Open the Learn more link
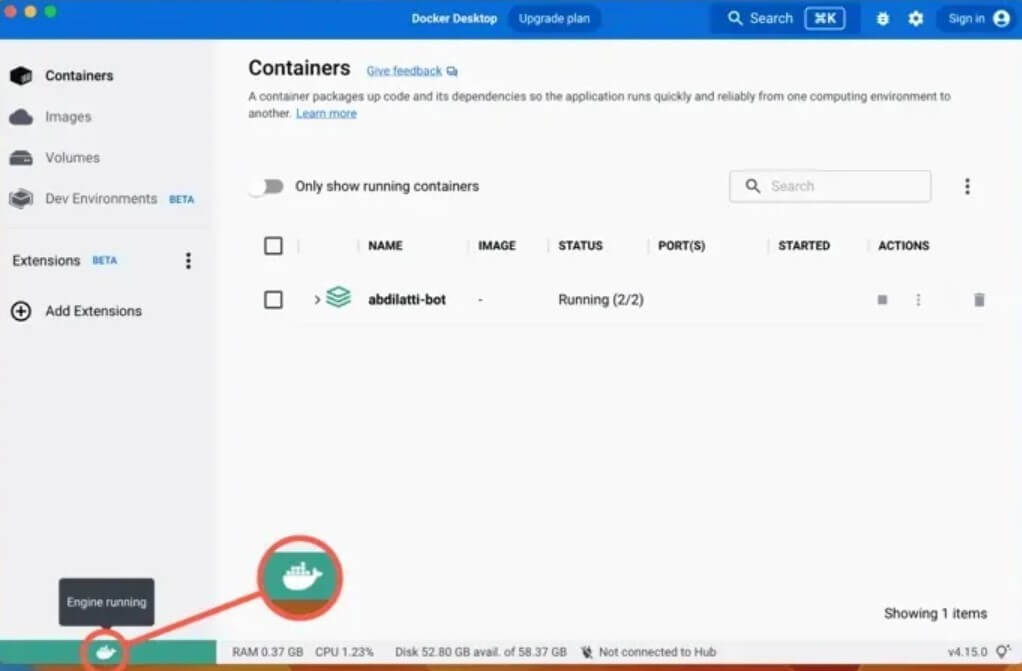Image resolution: width=1022 pixels, height=671 pixels. (326, 114)
